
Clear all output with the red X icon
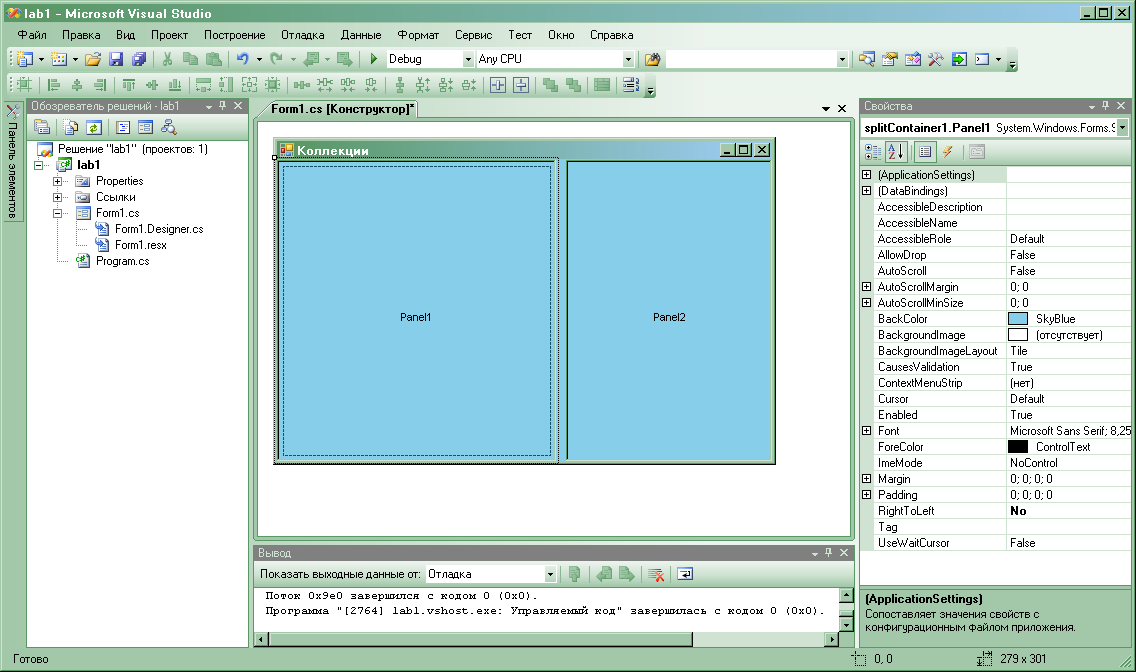(x=656, y=574)
